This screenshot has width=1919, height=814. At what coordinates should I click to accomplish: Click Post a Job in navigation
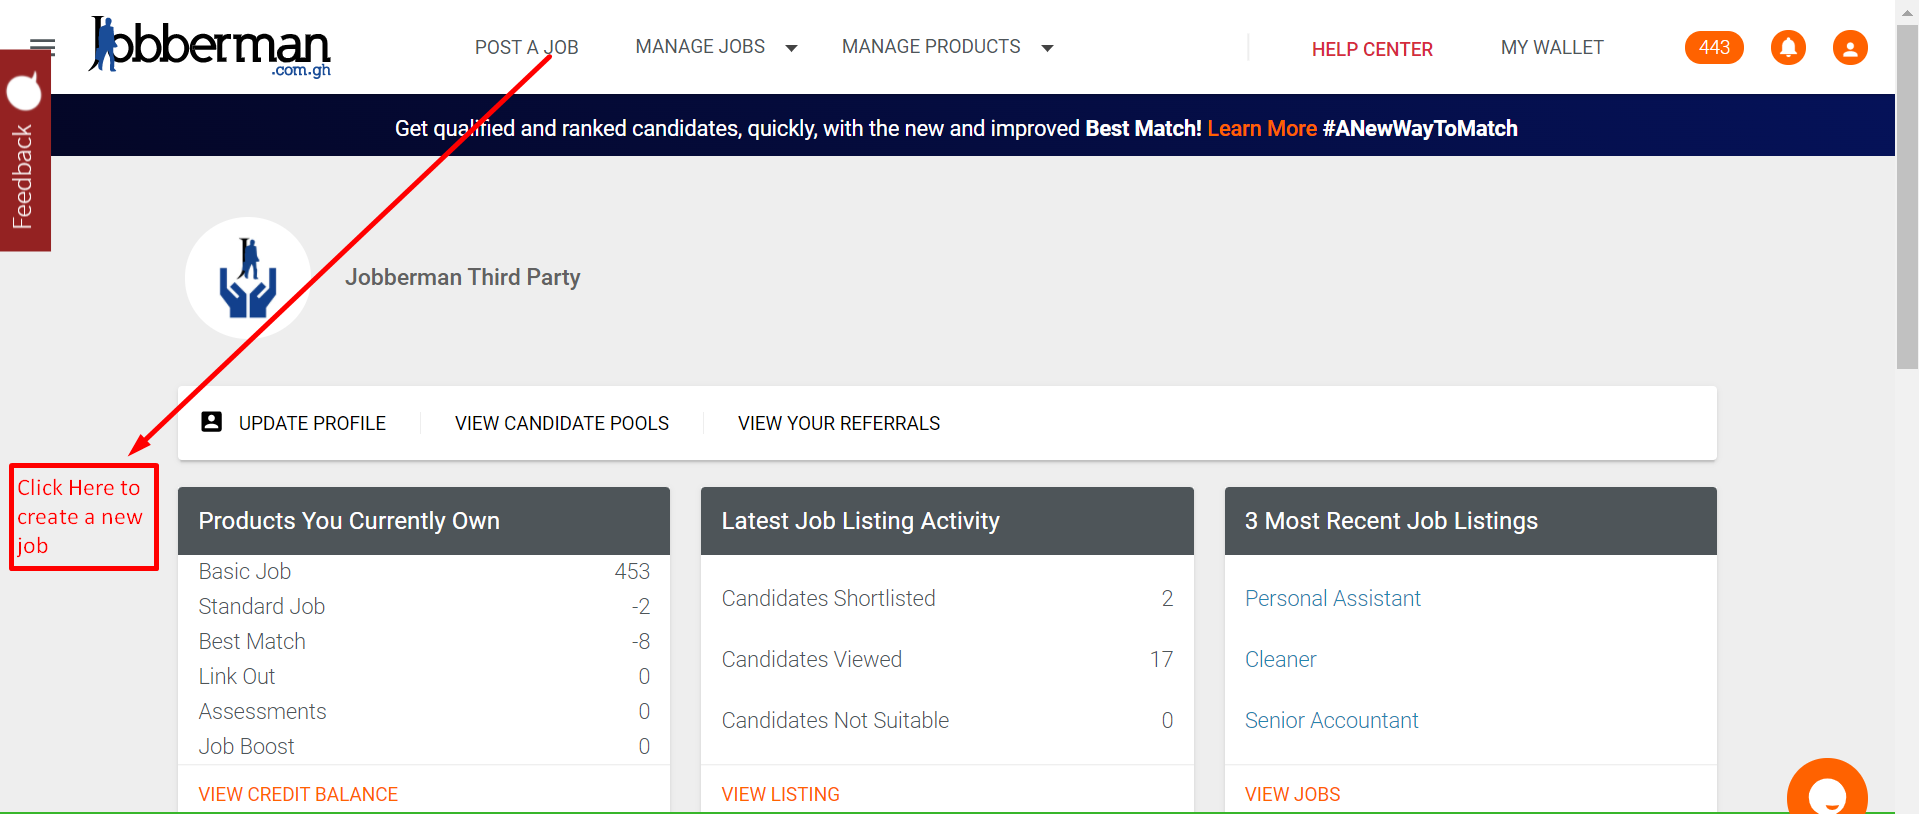point(526,47)
